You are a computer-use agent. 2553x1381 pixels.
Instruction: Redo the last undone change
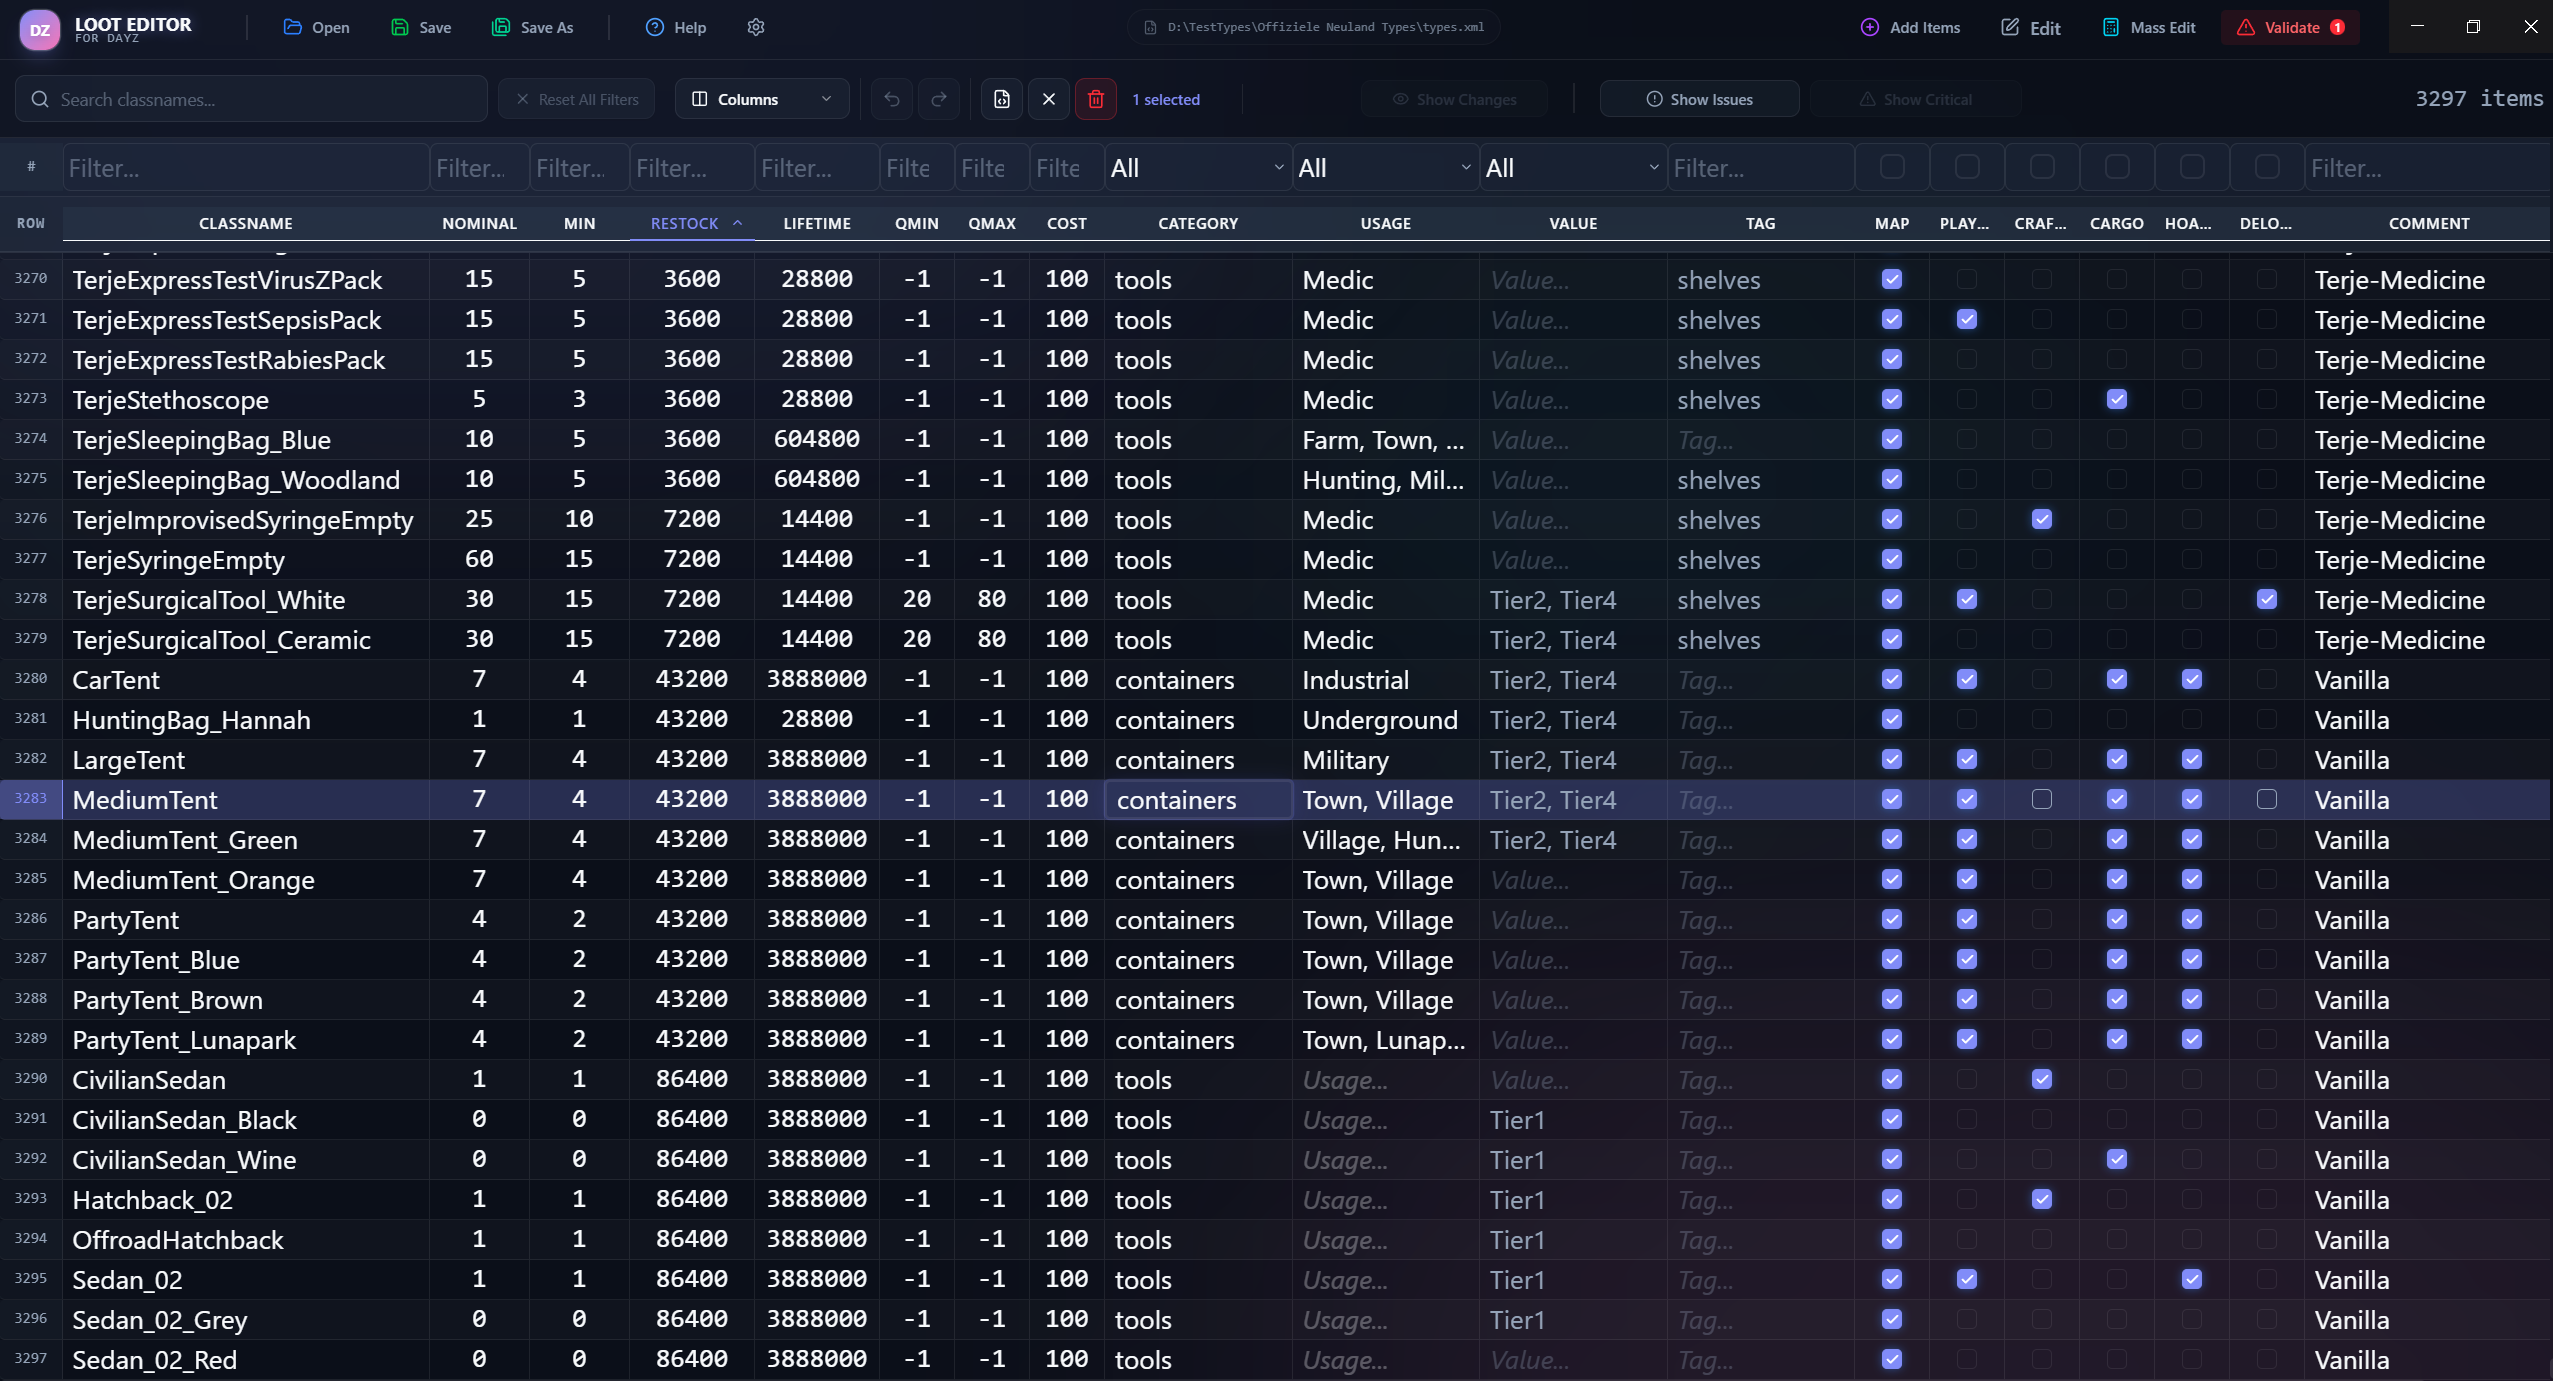click(x=939, y=98)
